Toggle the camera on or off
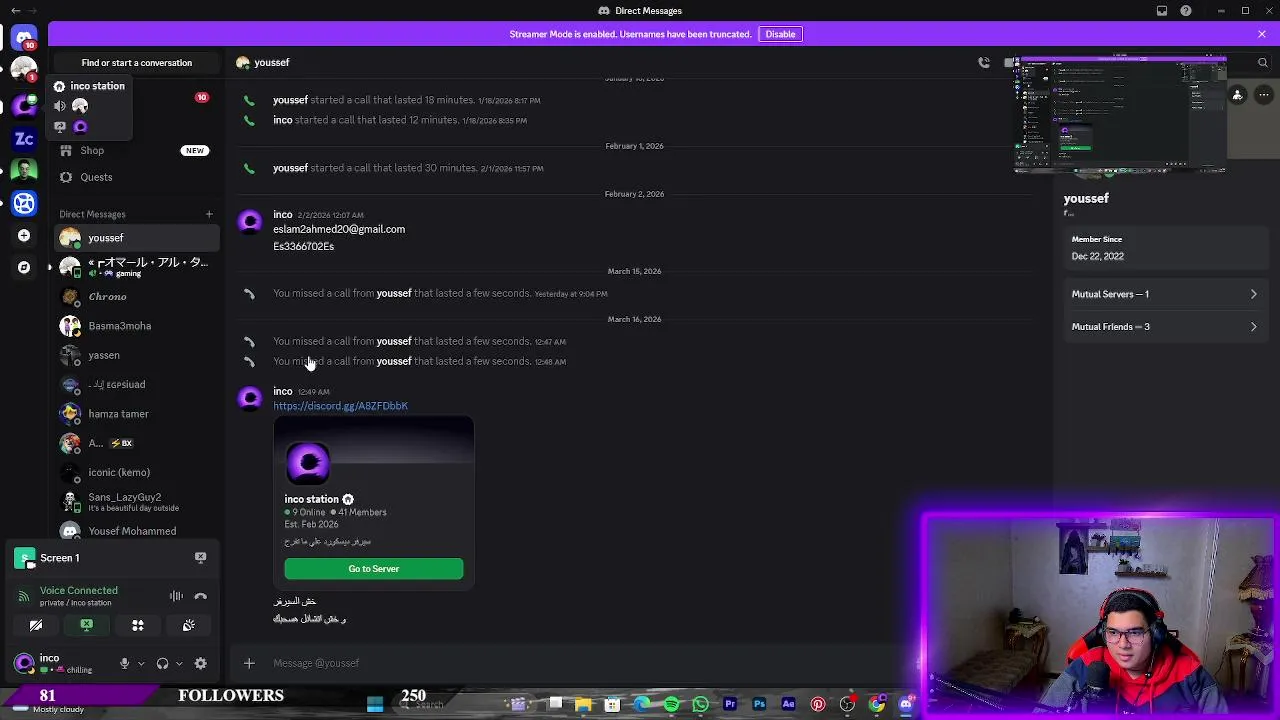This screenshot has height=720, width=1280. click(36, 625)
